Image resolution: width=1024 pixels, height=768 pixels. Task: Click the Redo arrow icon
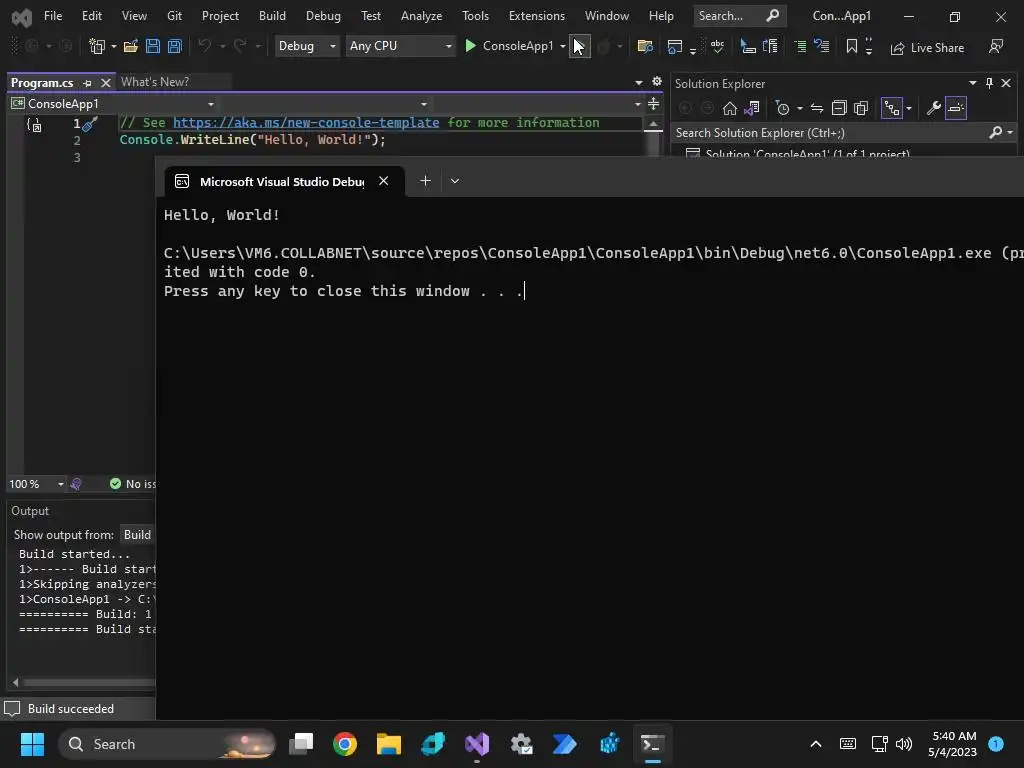pyautogui.click(x=240, y=46)
